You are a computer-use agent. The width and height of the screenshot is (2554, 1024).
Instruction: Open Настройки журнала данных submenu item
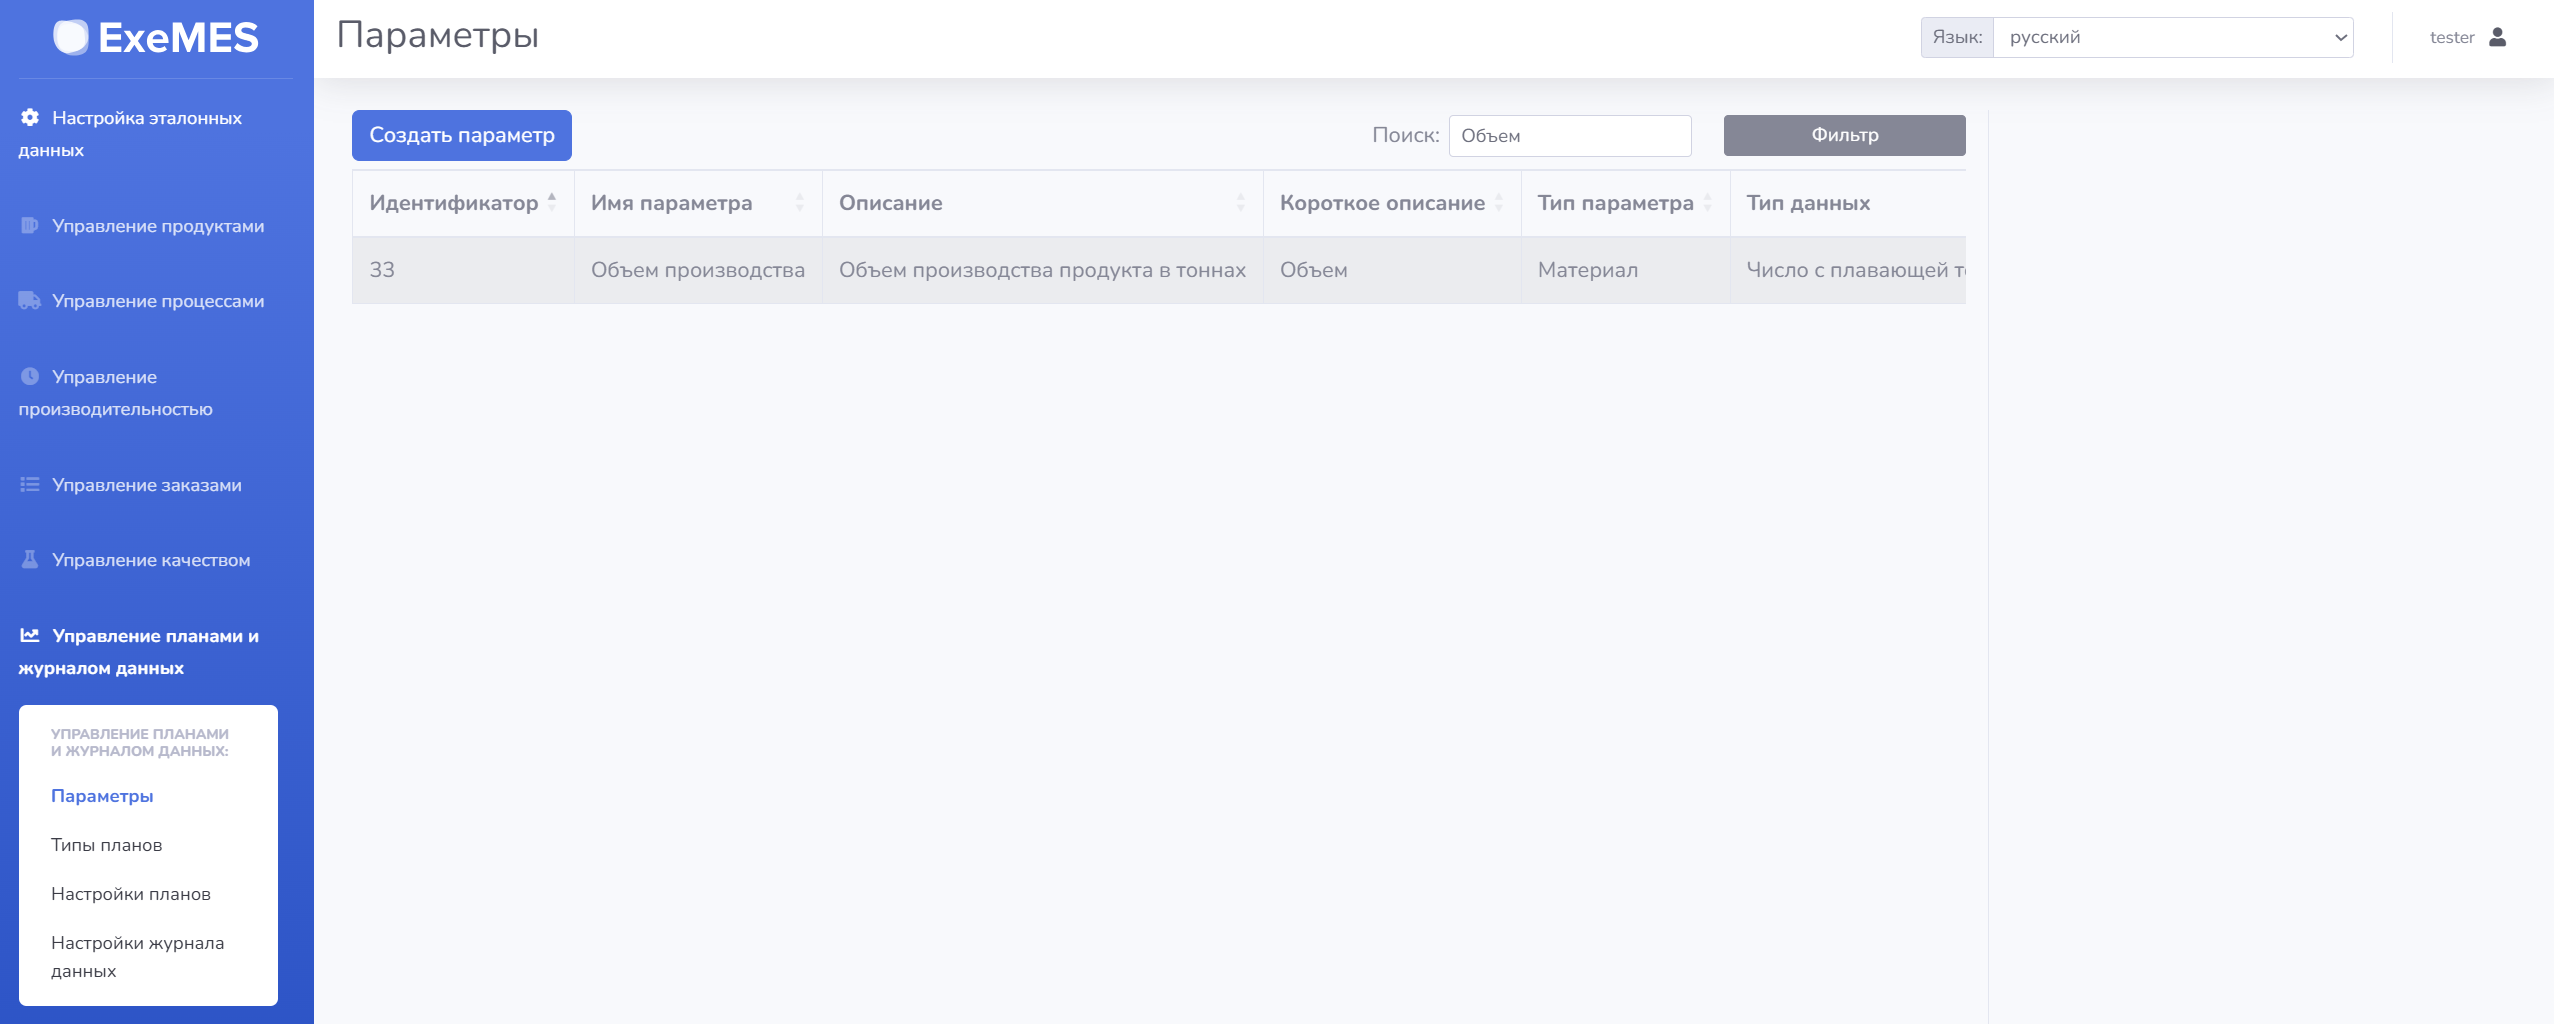[138, 957]
